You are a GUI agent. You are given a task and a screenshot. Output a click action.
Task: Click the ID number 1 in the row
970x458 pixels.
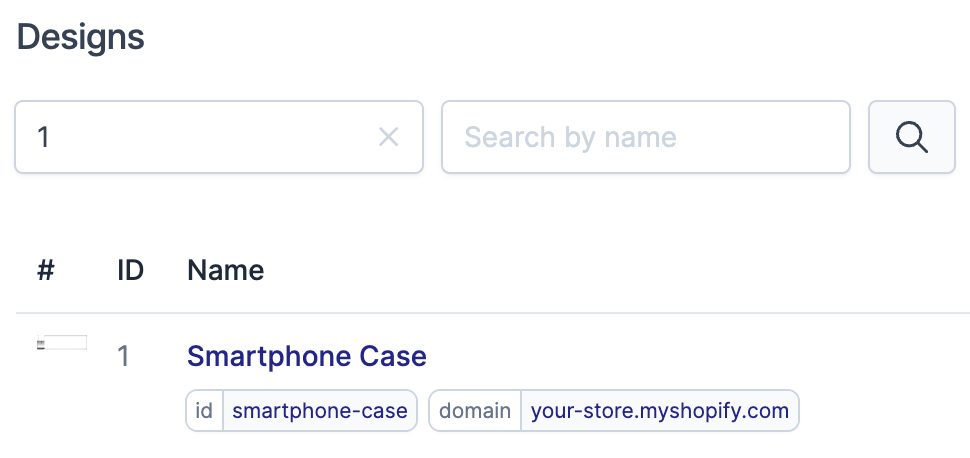click(124, 356)
